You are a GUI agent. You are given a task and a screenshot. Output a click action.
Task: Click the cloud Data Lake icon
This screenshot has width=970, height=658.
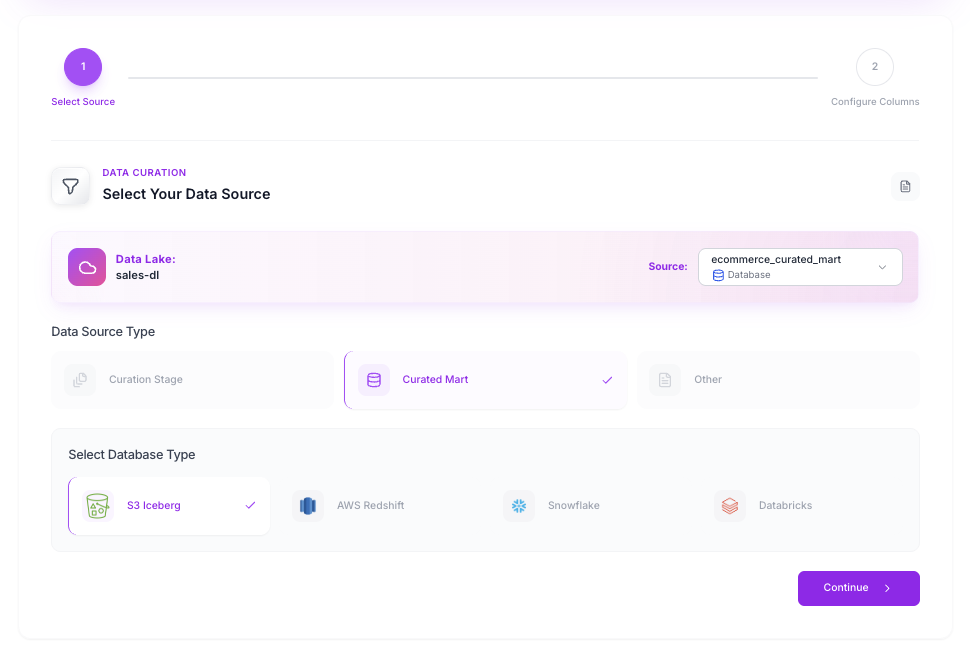point(87,267)
